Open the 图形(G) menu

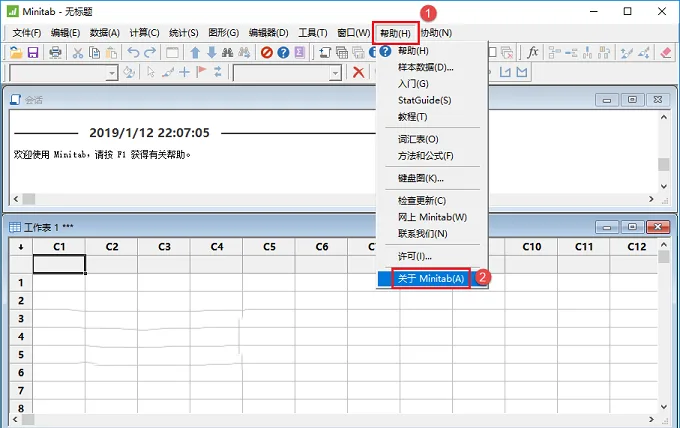223,33
